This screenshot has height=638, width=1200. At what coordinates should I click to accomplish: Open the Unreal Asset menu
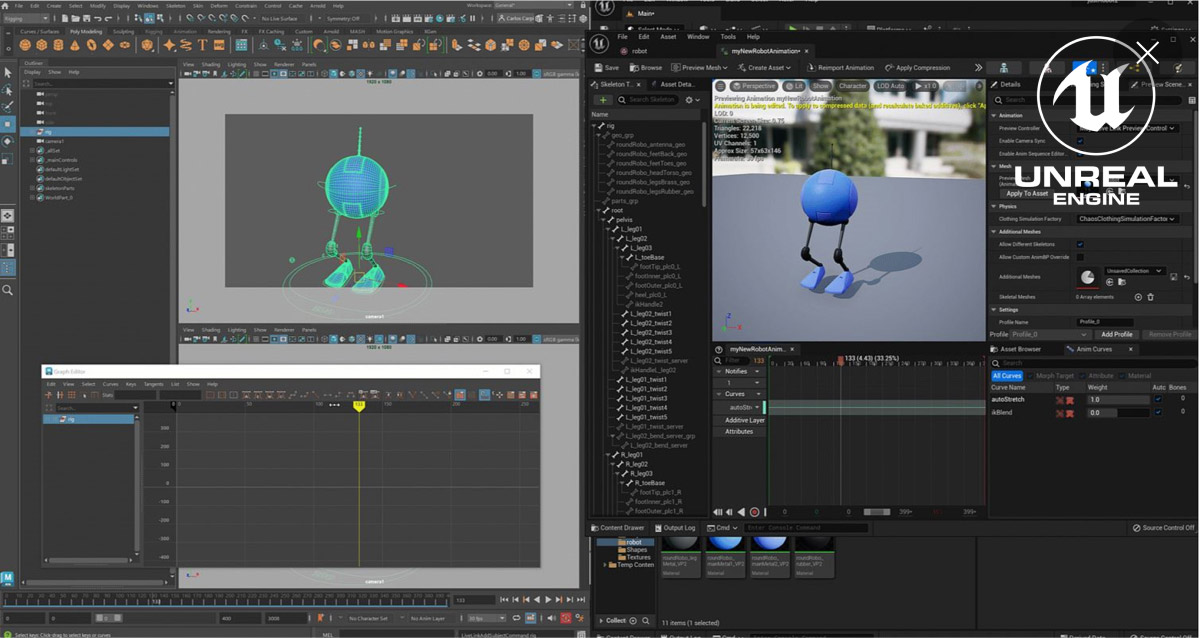pyautogui.click(x=668, y=37)
